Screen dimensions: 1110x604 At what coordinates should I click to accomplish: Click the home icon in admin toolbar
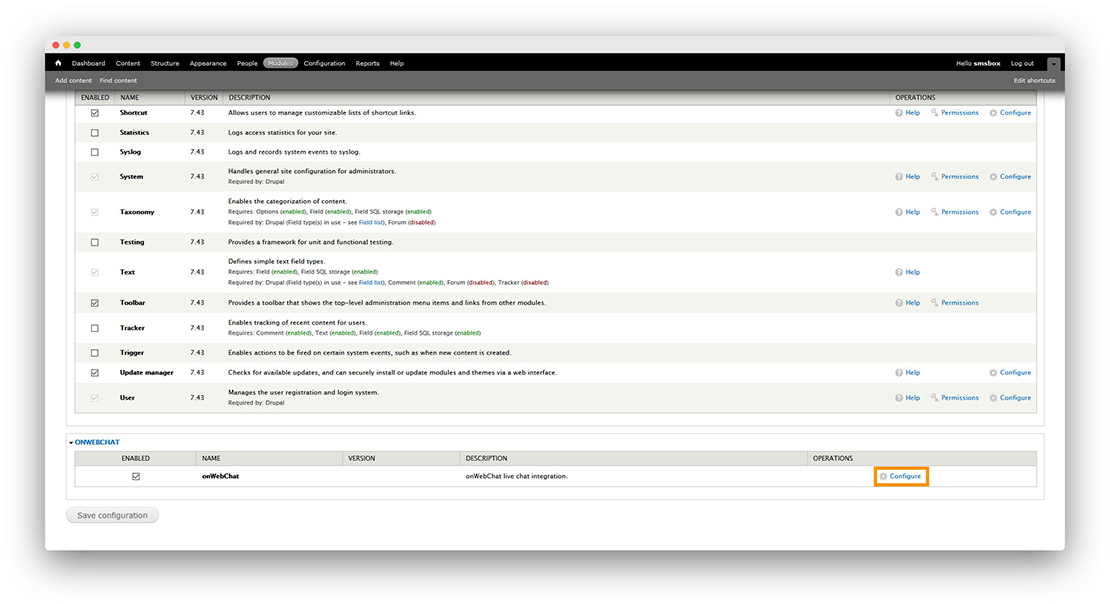coord(58,63)
